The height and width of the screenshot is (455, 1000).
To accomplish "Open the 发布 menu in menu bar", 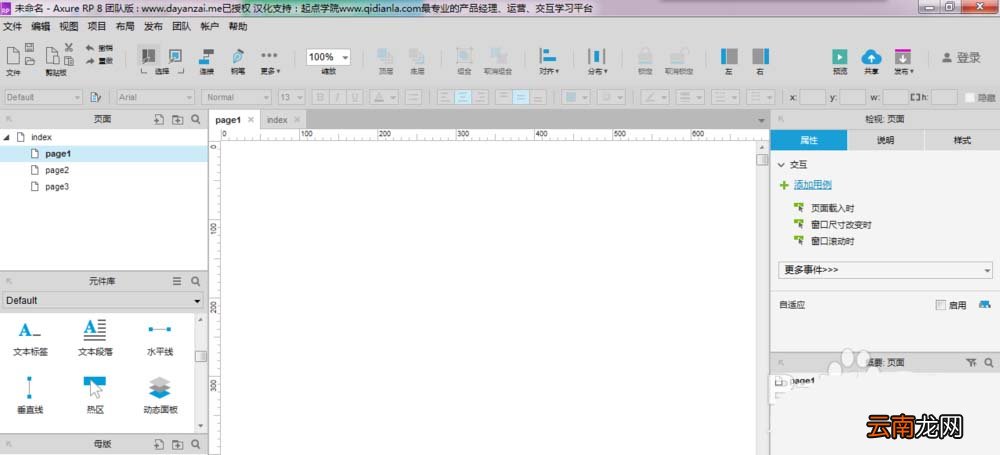I will tap(153, 26).
